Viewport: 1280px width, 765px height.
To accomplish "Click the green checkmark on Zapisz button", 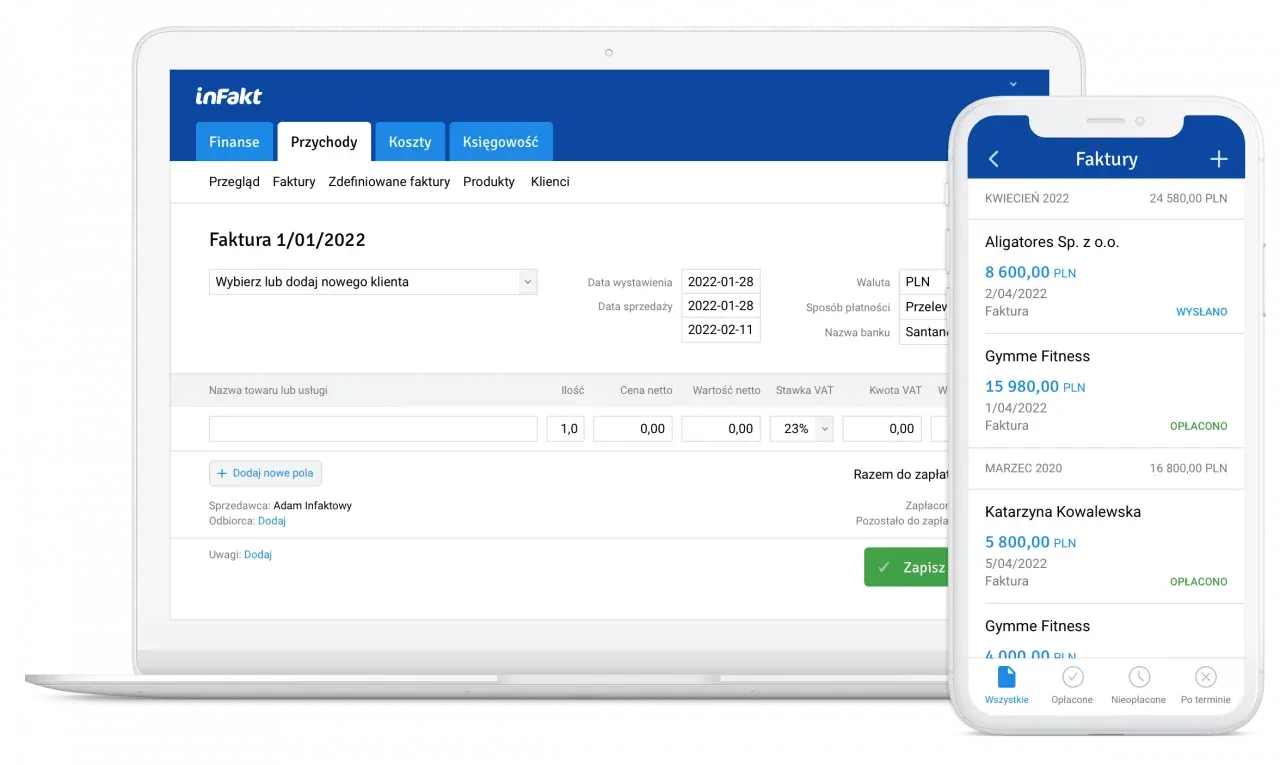I will coord(885,566).
